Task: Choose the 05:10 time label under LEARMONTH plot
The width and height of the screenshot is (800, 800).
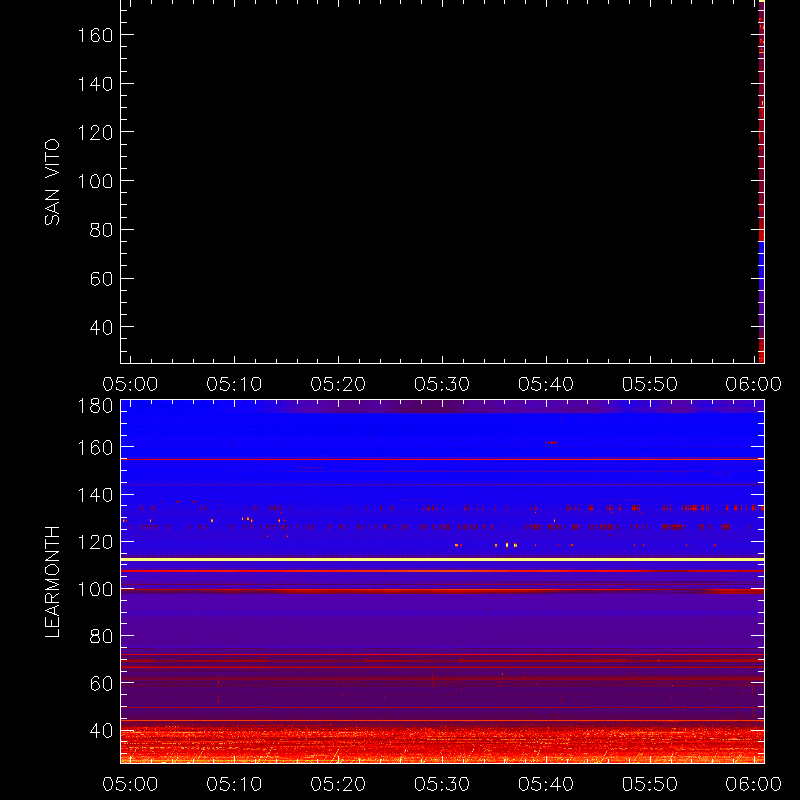Action: click(x=234, y=784)
